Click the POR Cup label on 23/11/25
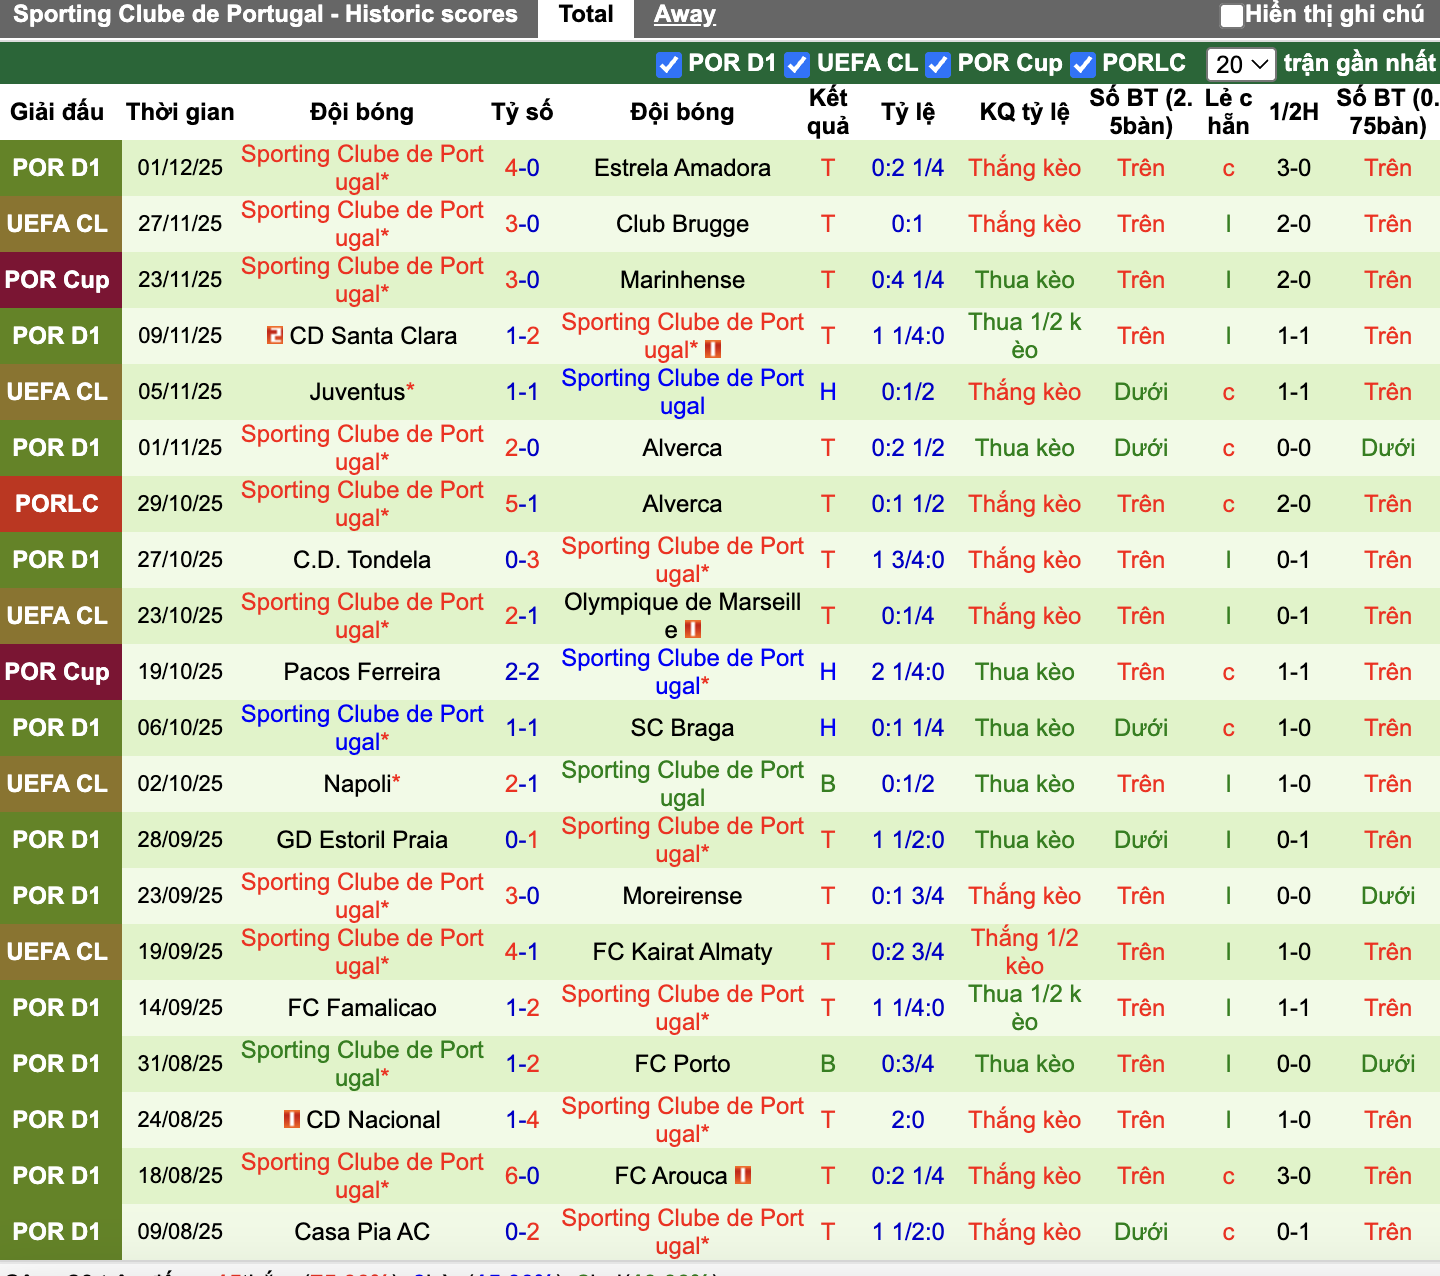Viewport: 1440px width, 1276px height. coord(57,280)
